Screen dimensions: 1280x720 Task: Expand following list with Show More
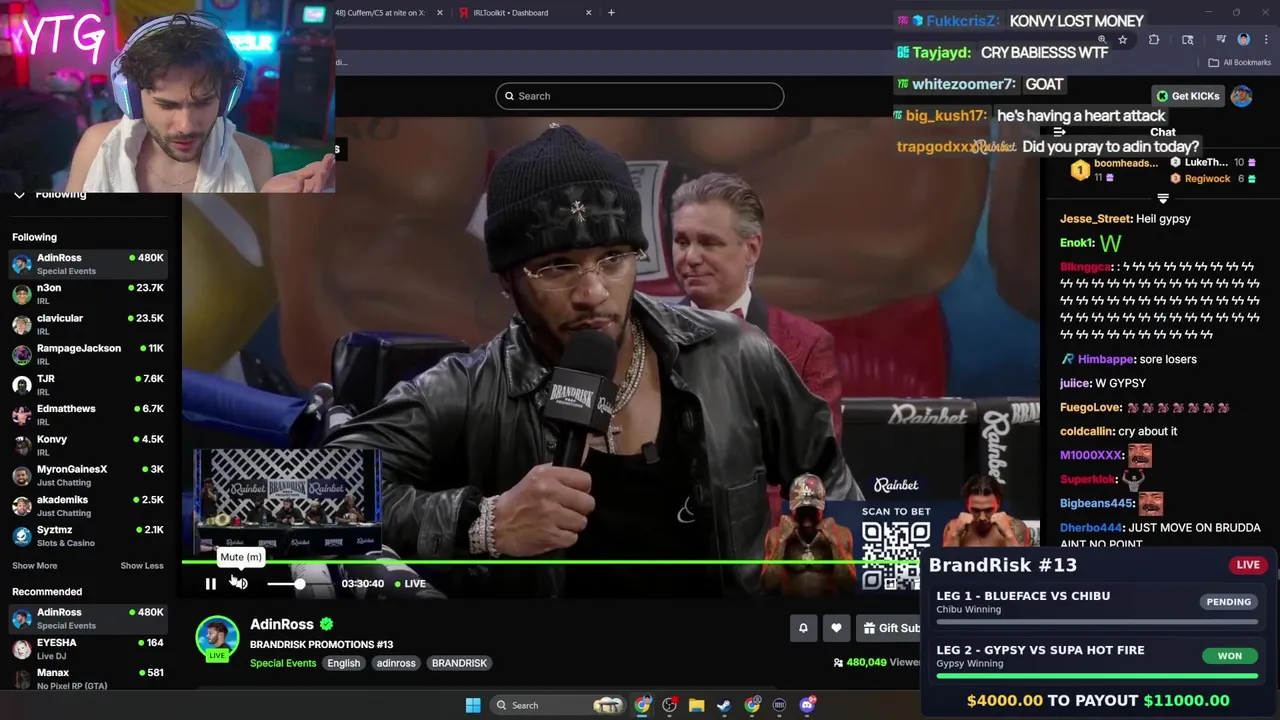click(35, 566)
